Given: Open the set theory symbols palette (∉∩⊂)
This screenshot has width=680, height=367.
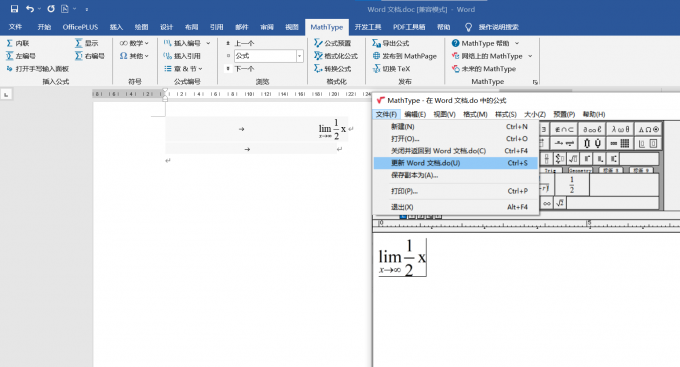Looking at the screenshot, I should 564,129.
